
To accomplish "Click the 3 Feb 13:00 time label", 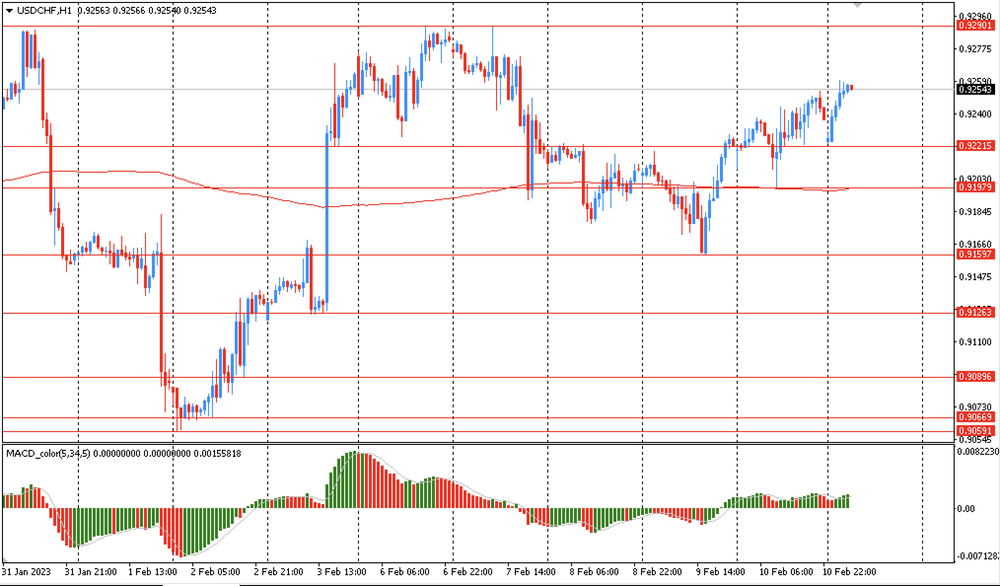I will 341,572.
